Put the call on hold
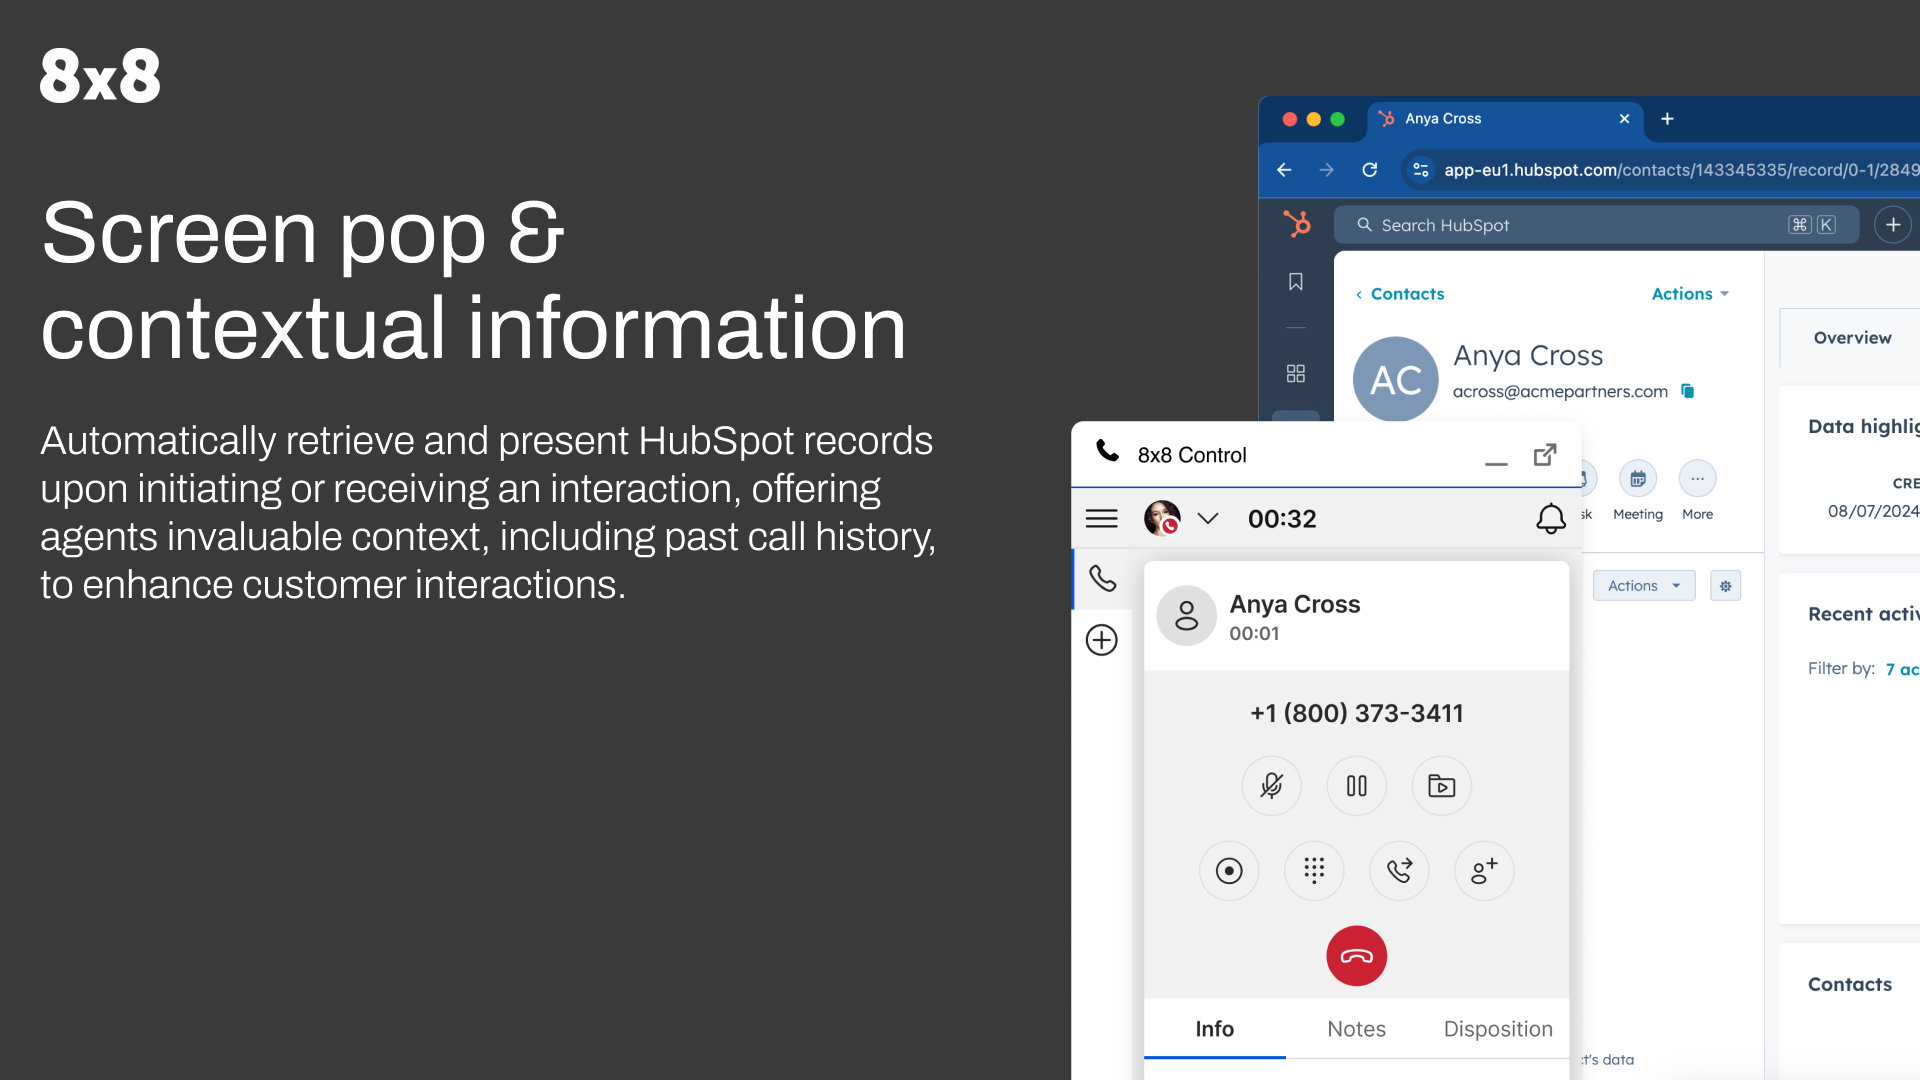The height and width of the screenshot is (1080, 1920). (x=1356, y=786)
